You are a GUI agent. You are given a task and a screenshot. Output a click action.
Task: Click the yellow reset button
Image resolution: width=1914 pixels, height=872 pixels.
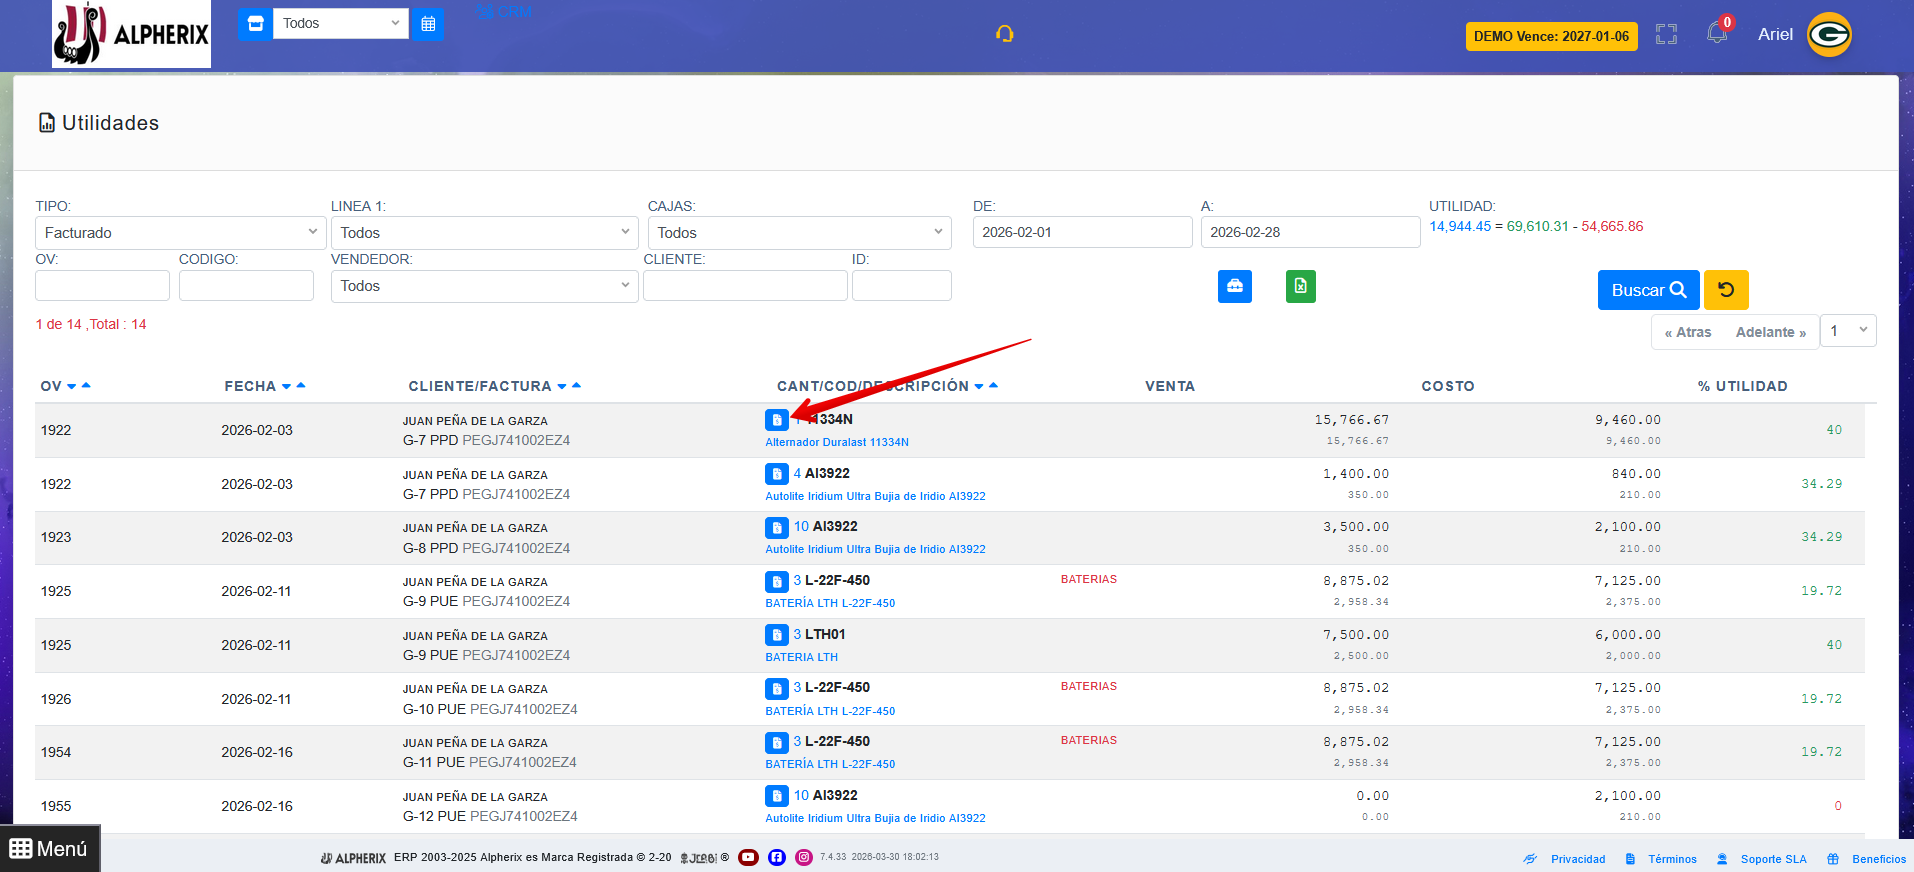click(x=1726, y=290)
